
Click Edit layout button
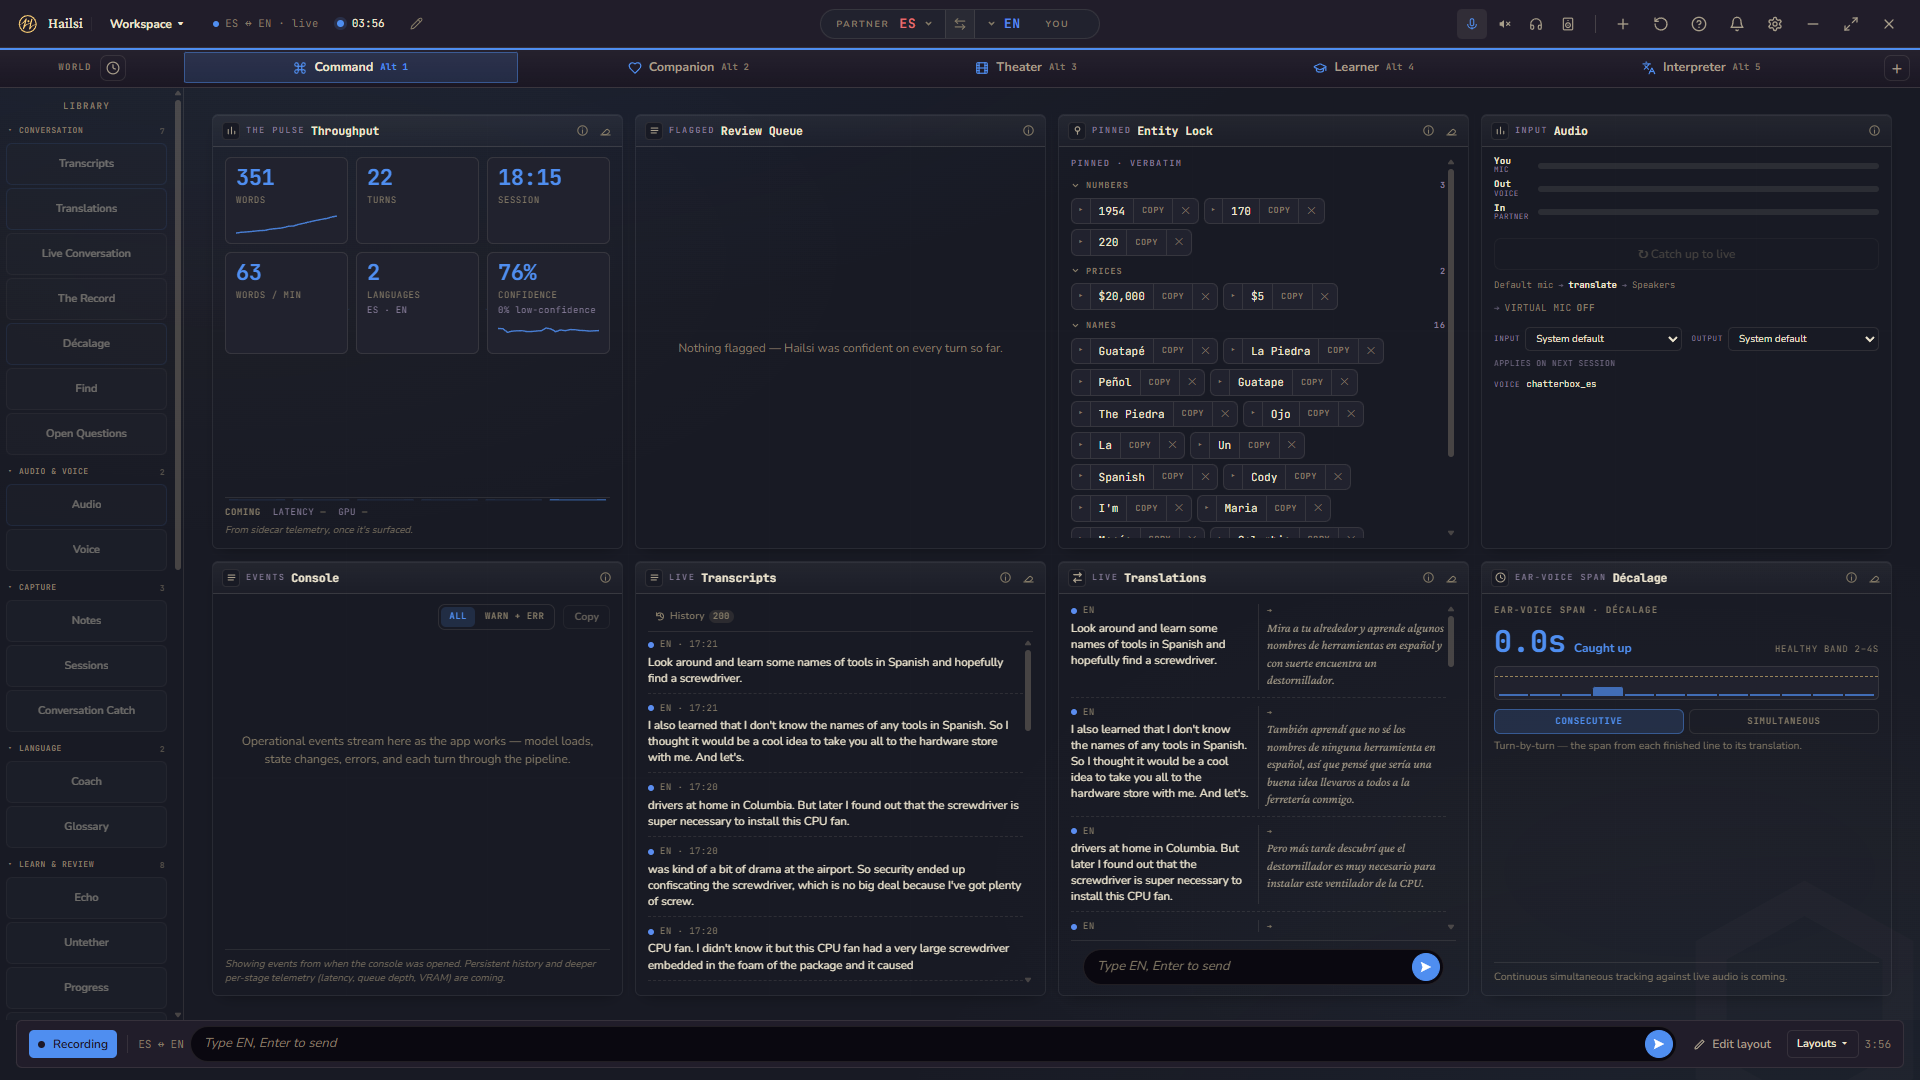(1732, 1044)
